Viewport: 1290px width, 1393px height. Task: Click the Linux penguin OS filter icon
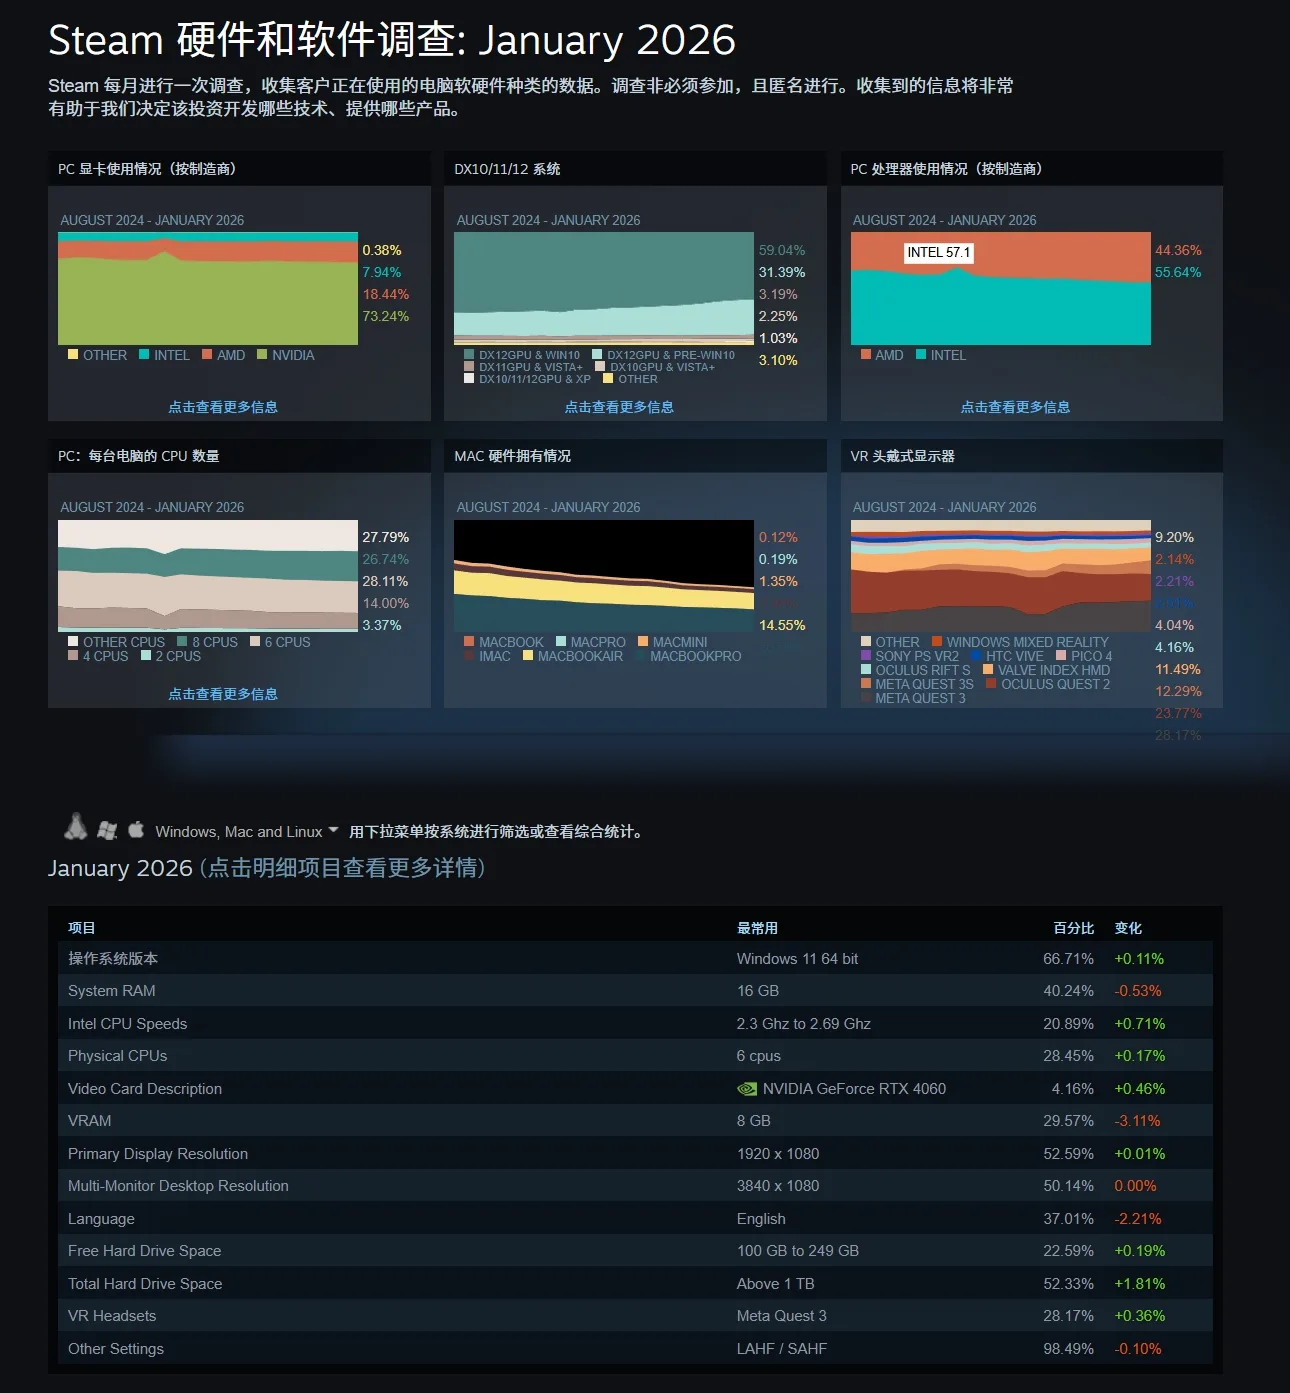[x=74, y=829]
